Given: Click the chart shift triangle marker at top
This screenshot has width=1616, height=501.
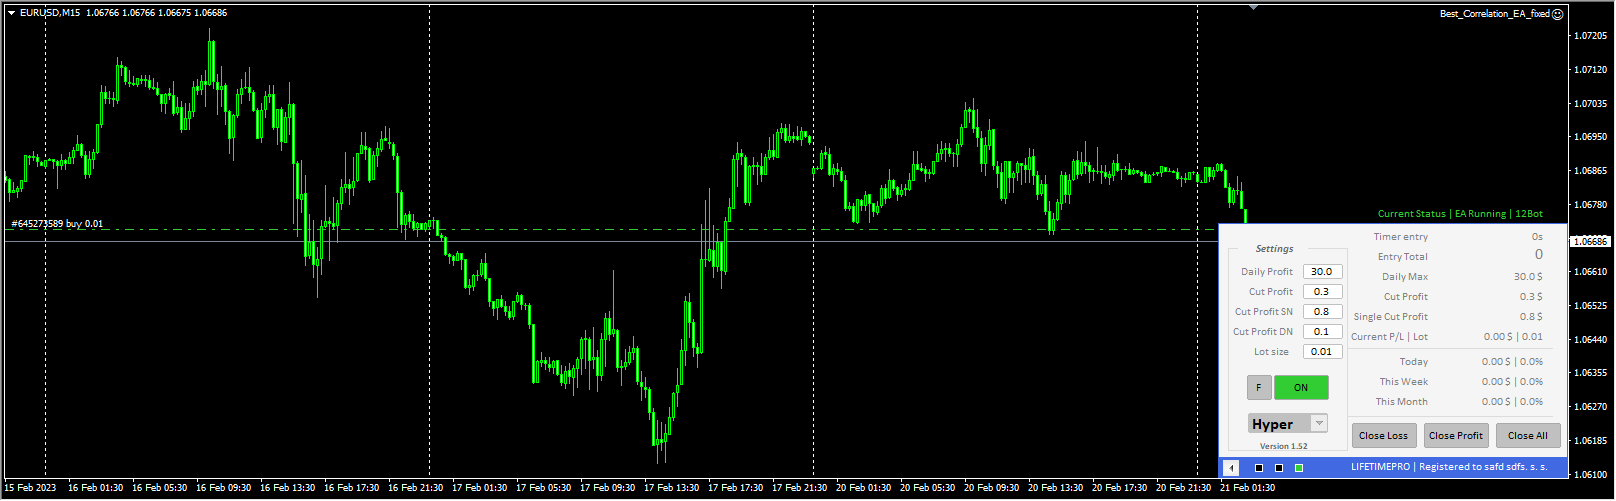Looking at the screenshot, I should pyautogui.click(x=1253, y=7).
